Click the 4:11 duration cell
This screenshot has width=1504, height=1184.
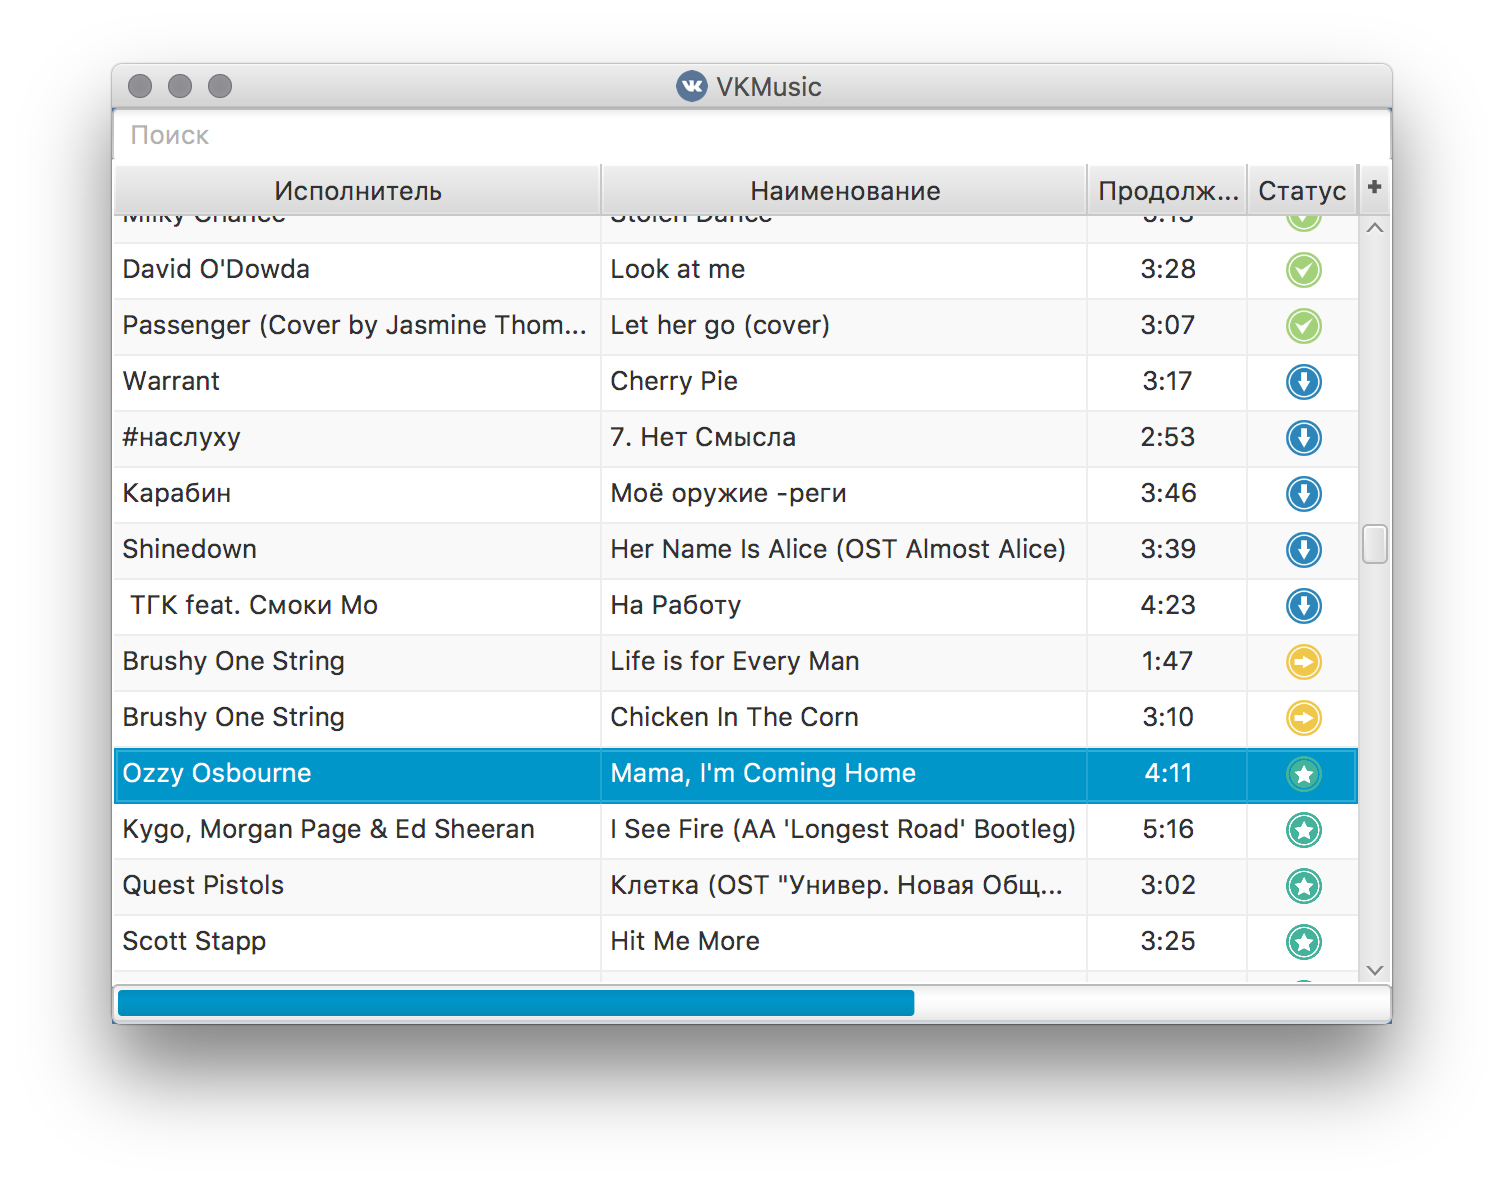pyautogui.click(x=1167, y=774)
